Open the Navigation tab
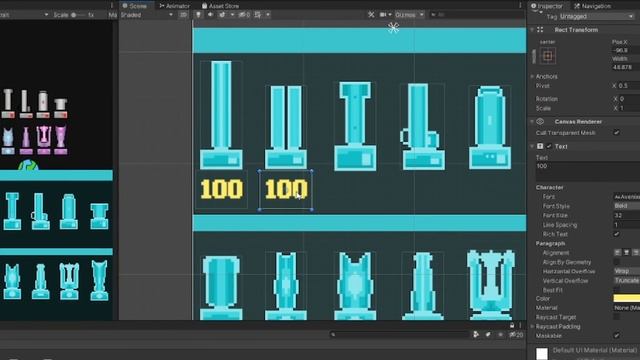Image resolution: width=640 pixels, height=360 pixels. (x=592, y=6)
